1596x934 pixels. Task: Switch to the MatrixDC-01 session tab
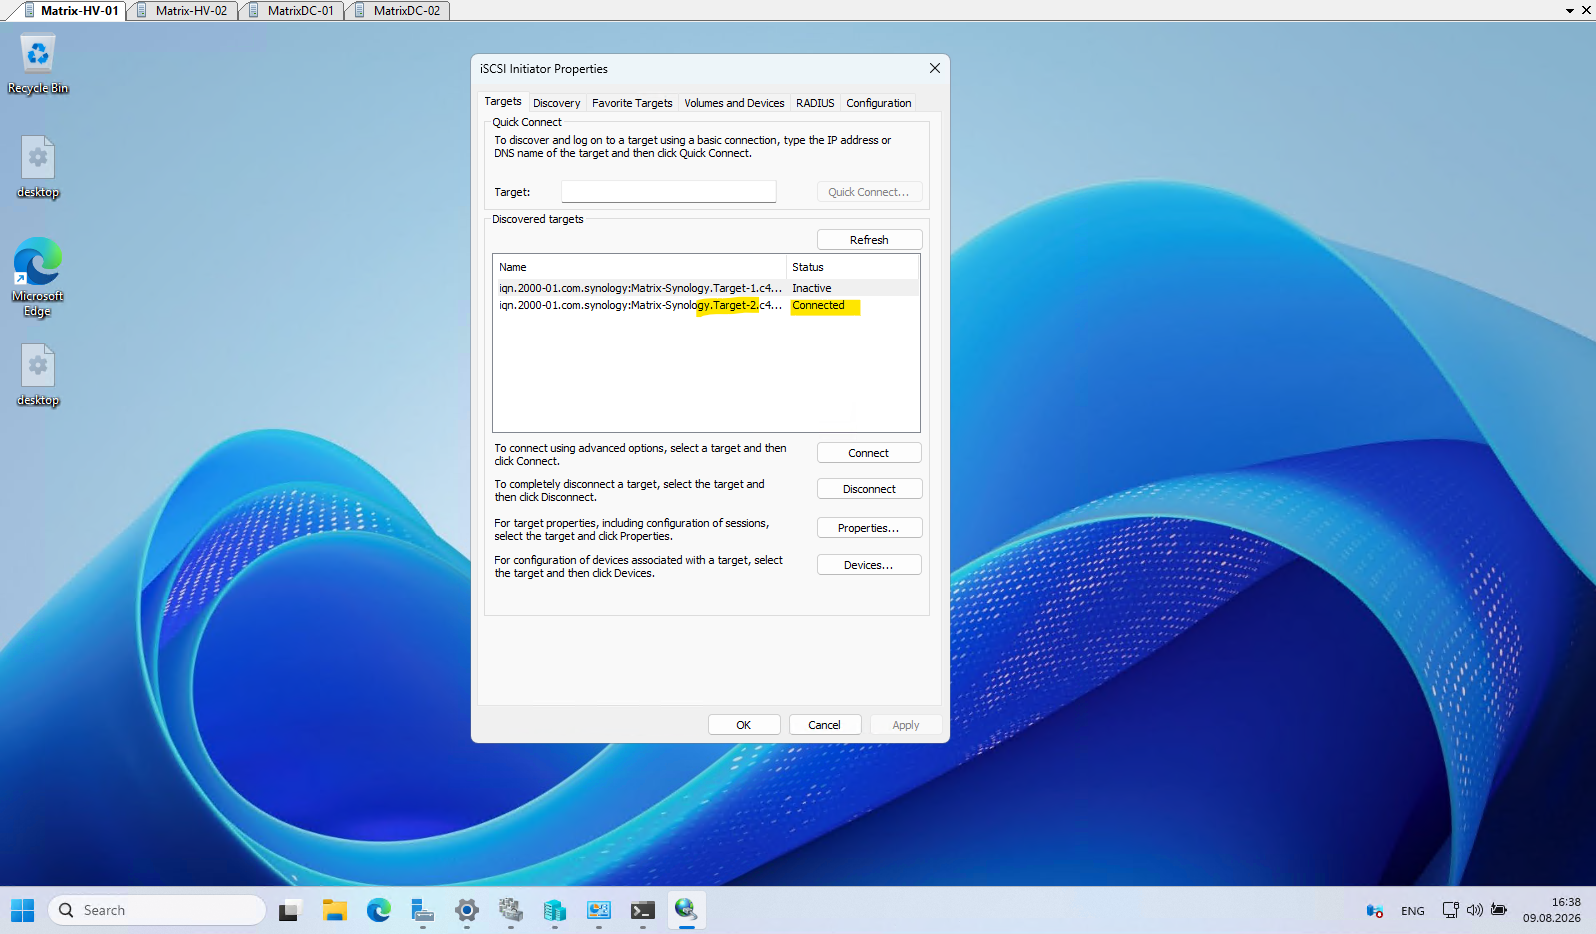291,10
